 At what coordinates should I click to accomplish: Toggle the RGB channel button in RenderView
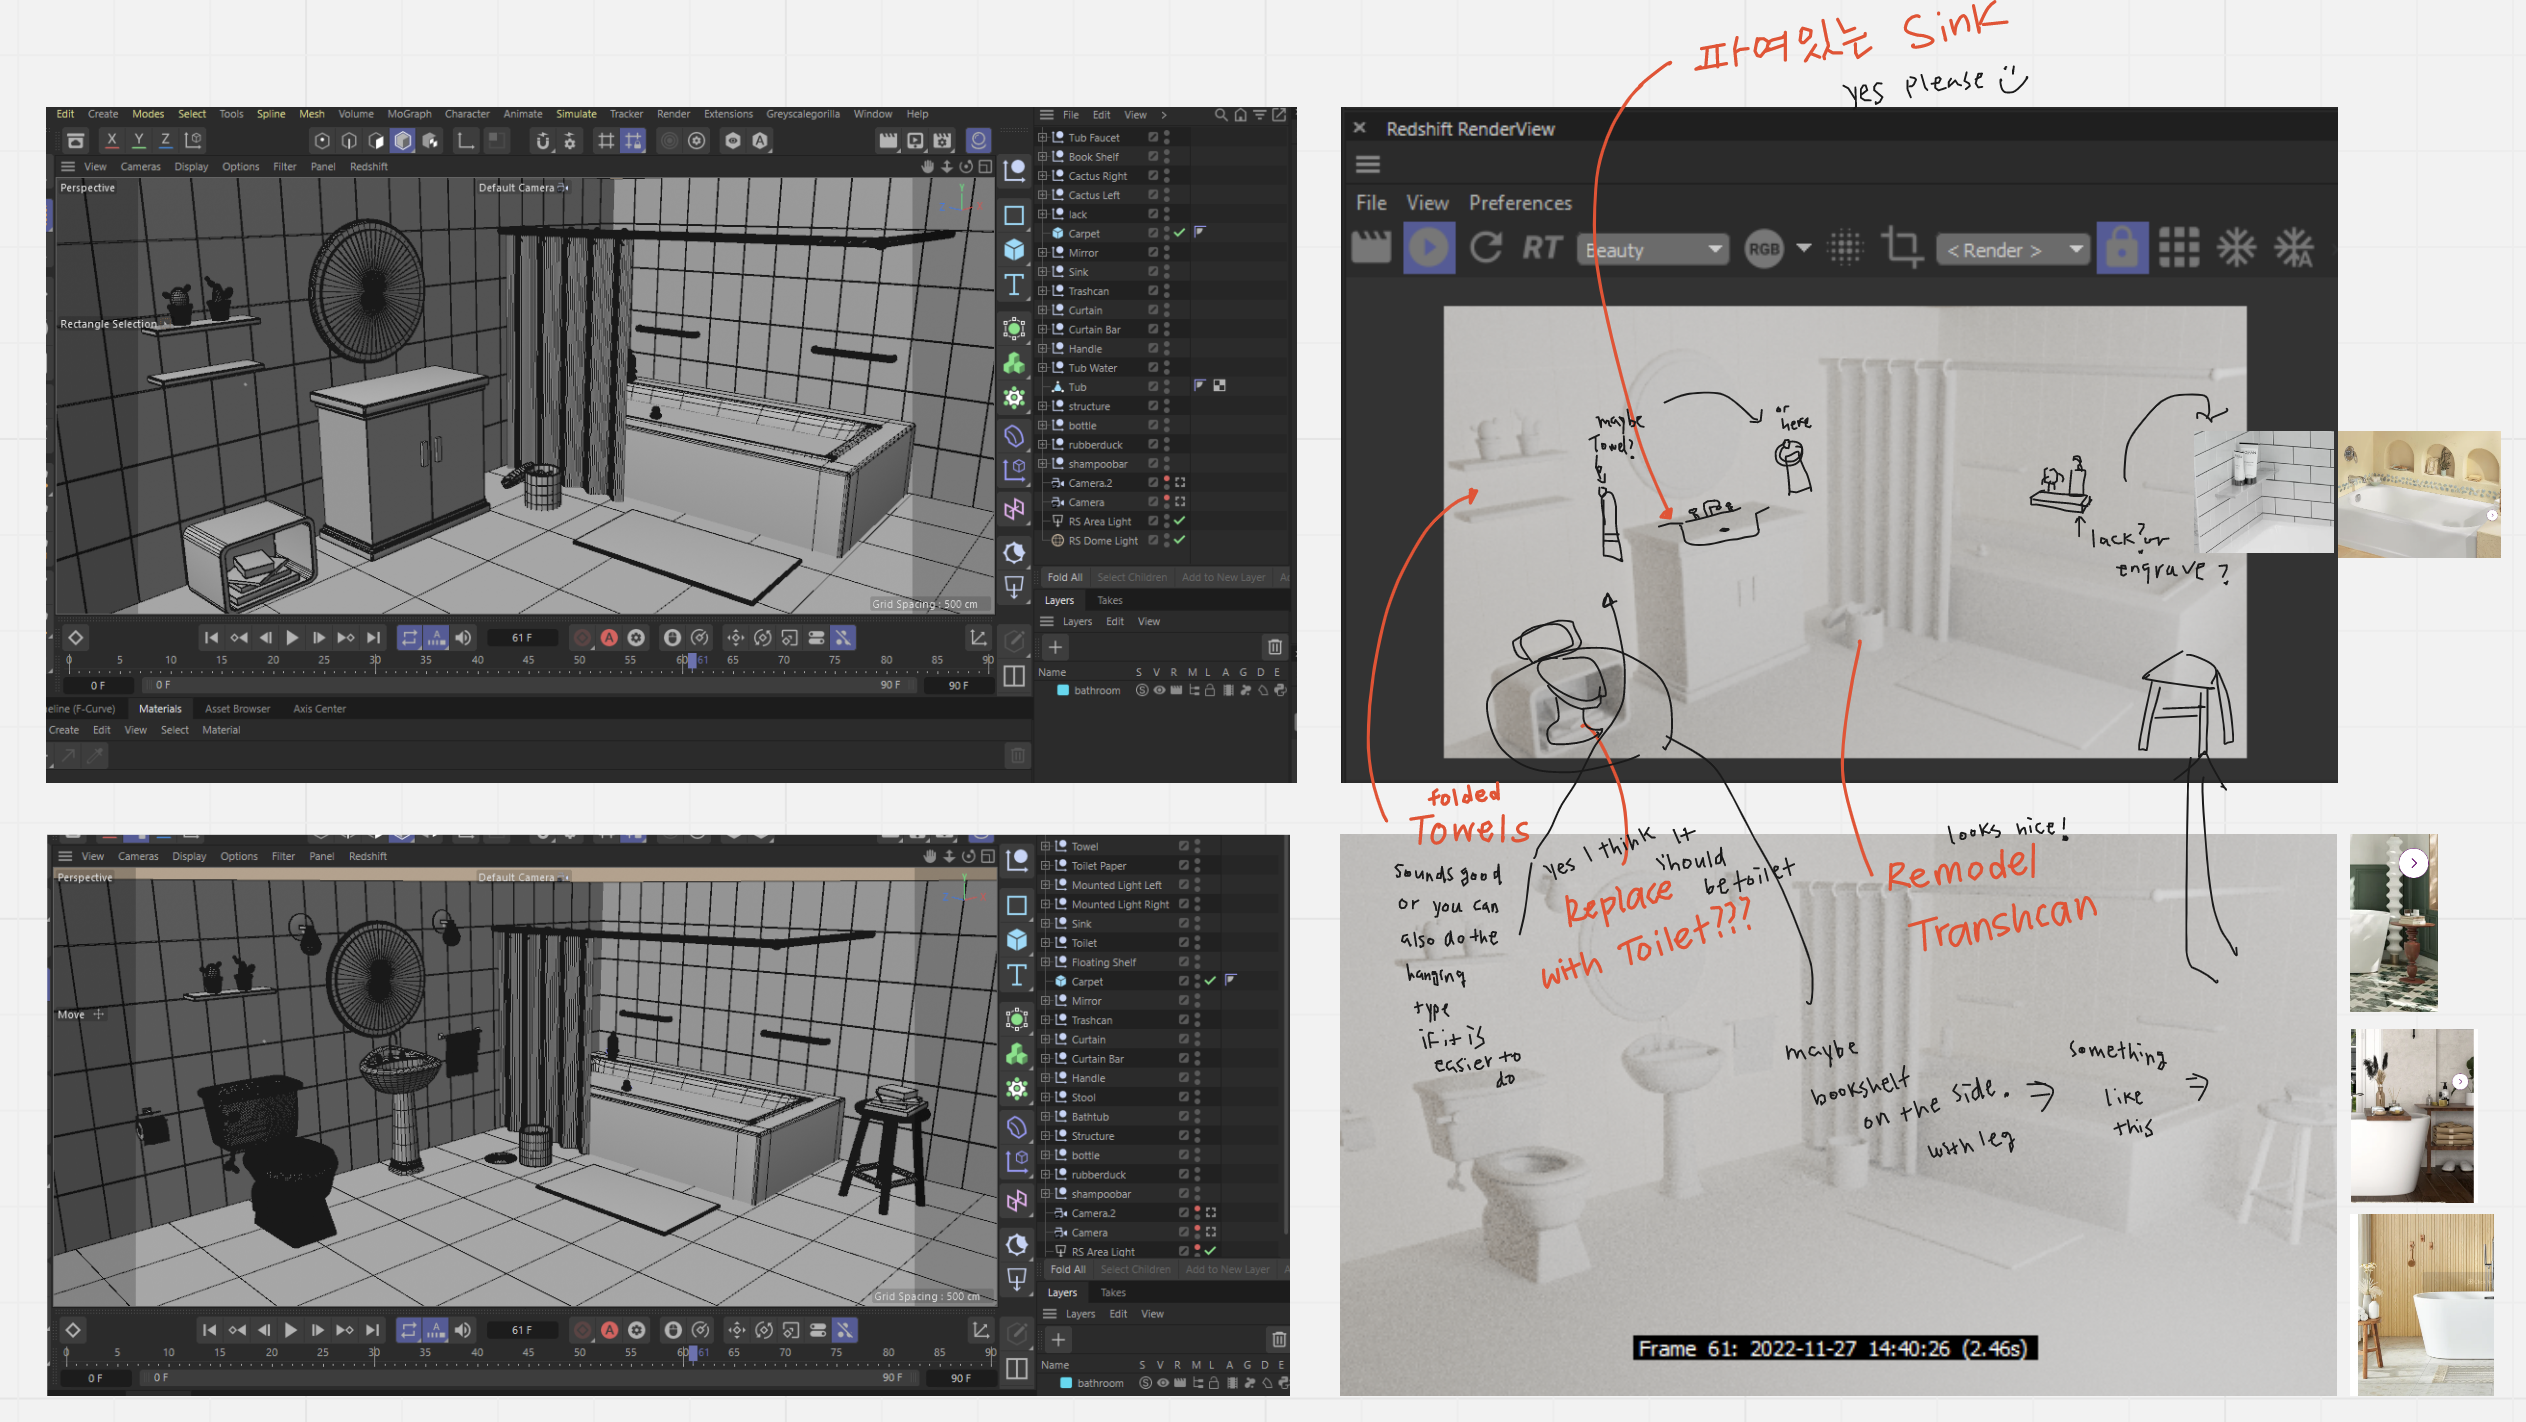click(1764, 249)
